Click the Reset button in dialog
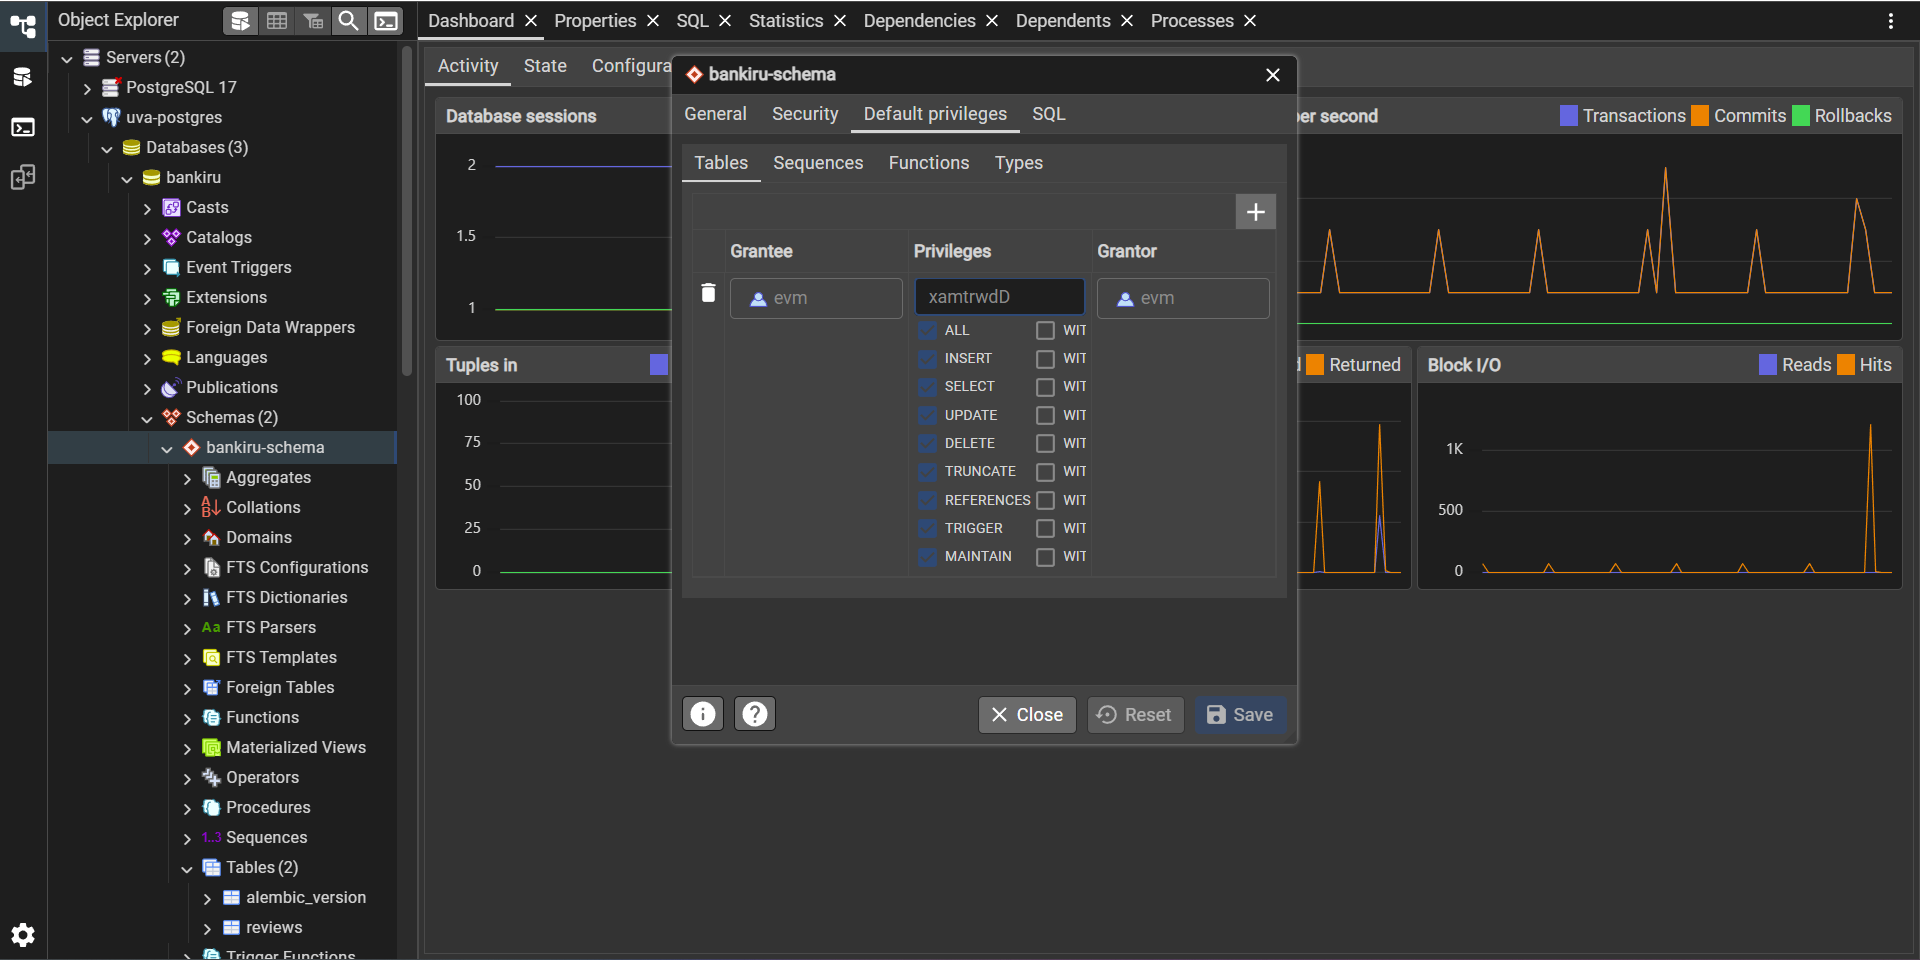This screenshot has height=960, width=1920. pyautogui.click(x=1135, y=715)
